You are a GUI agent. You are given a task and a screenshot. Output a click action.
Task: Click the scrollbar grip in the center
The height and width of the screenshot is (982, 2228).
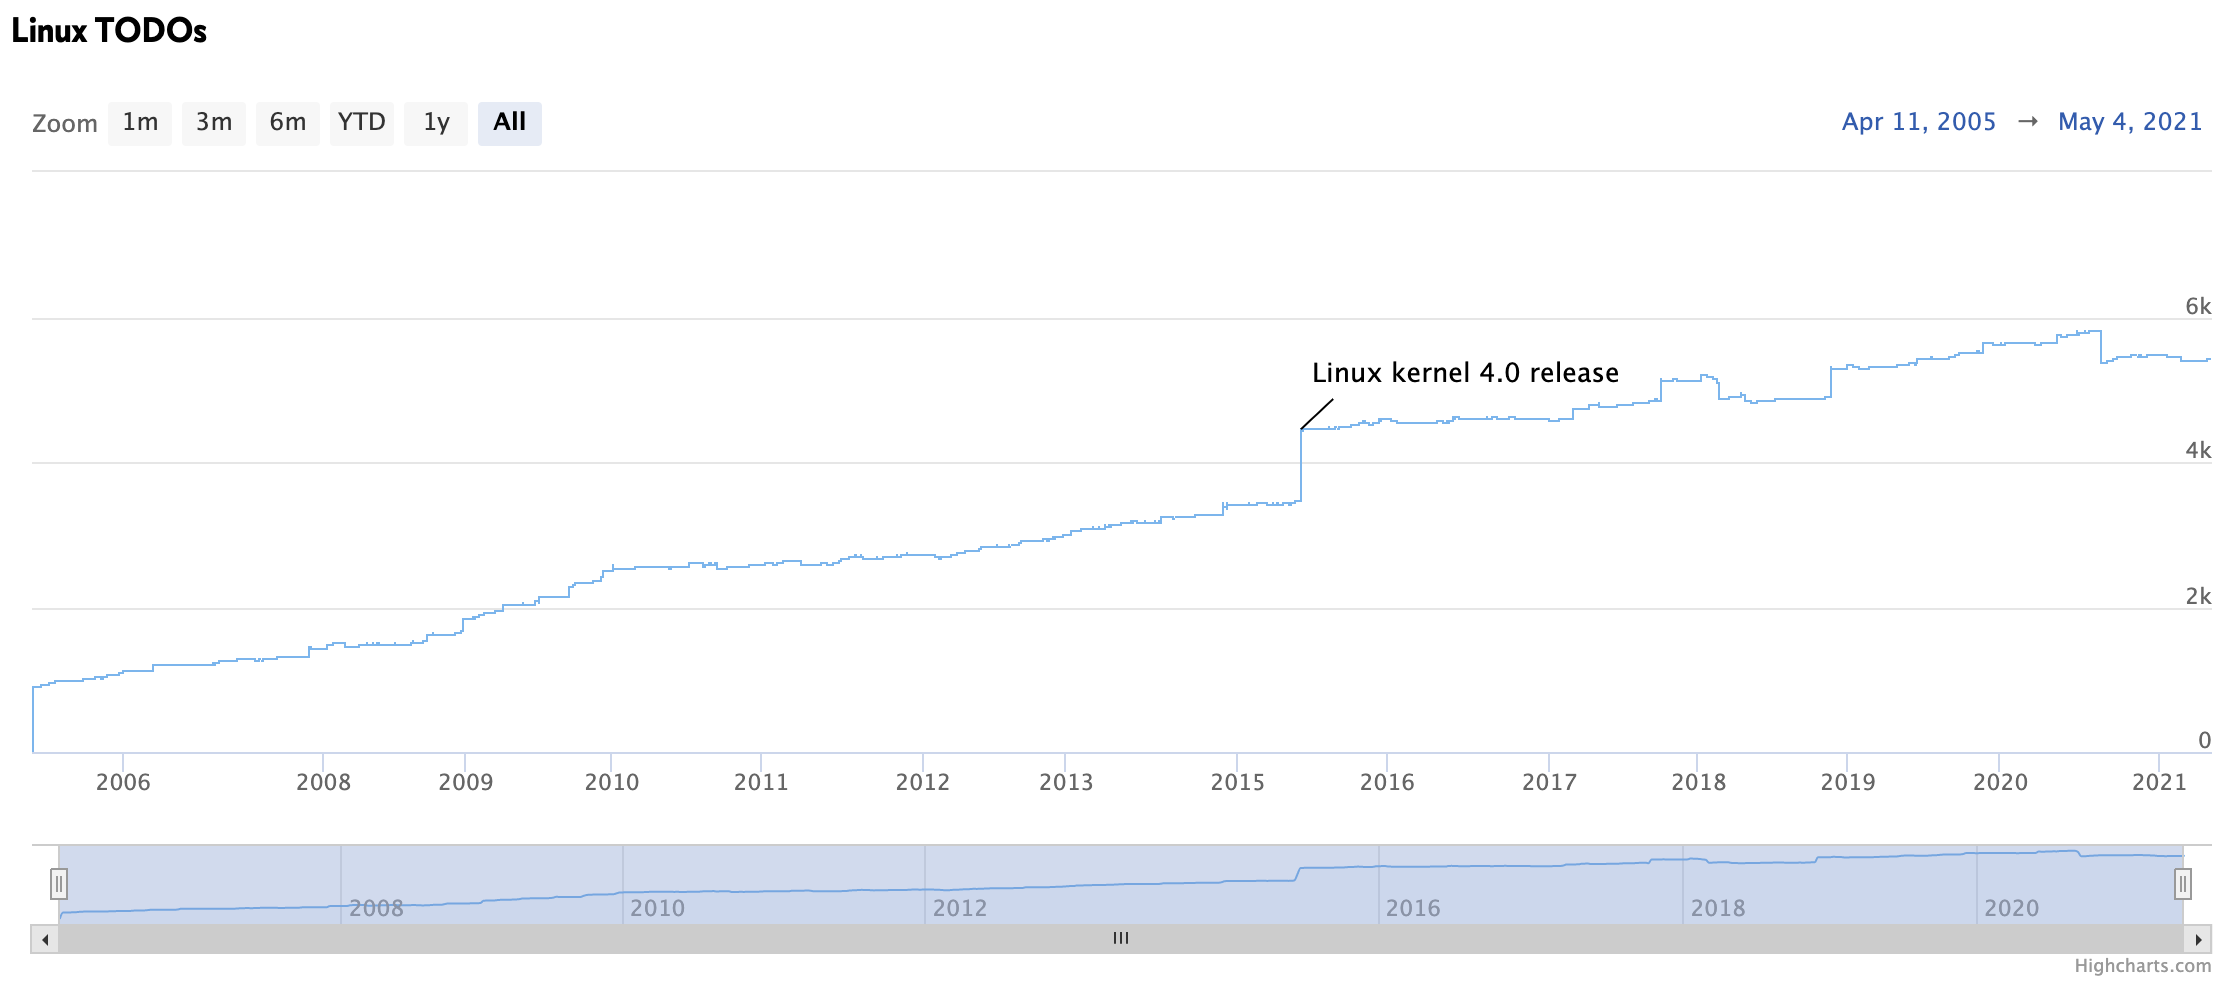[1121, 939]
